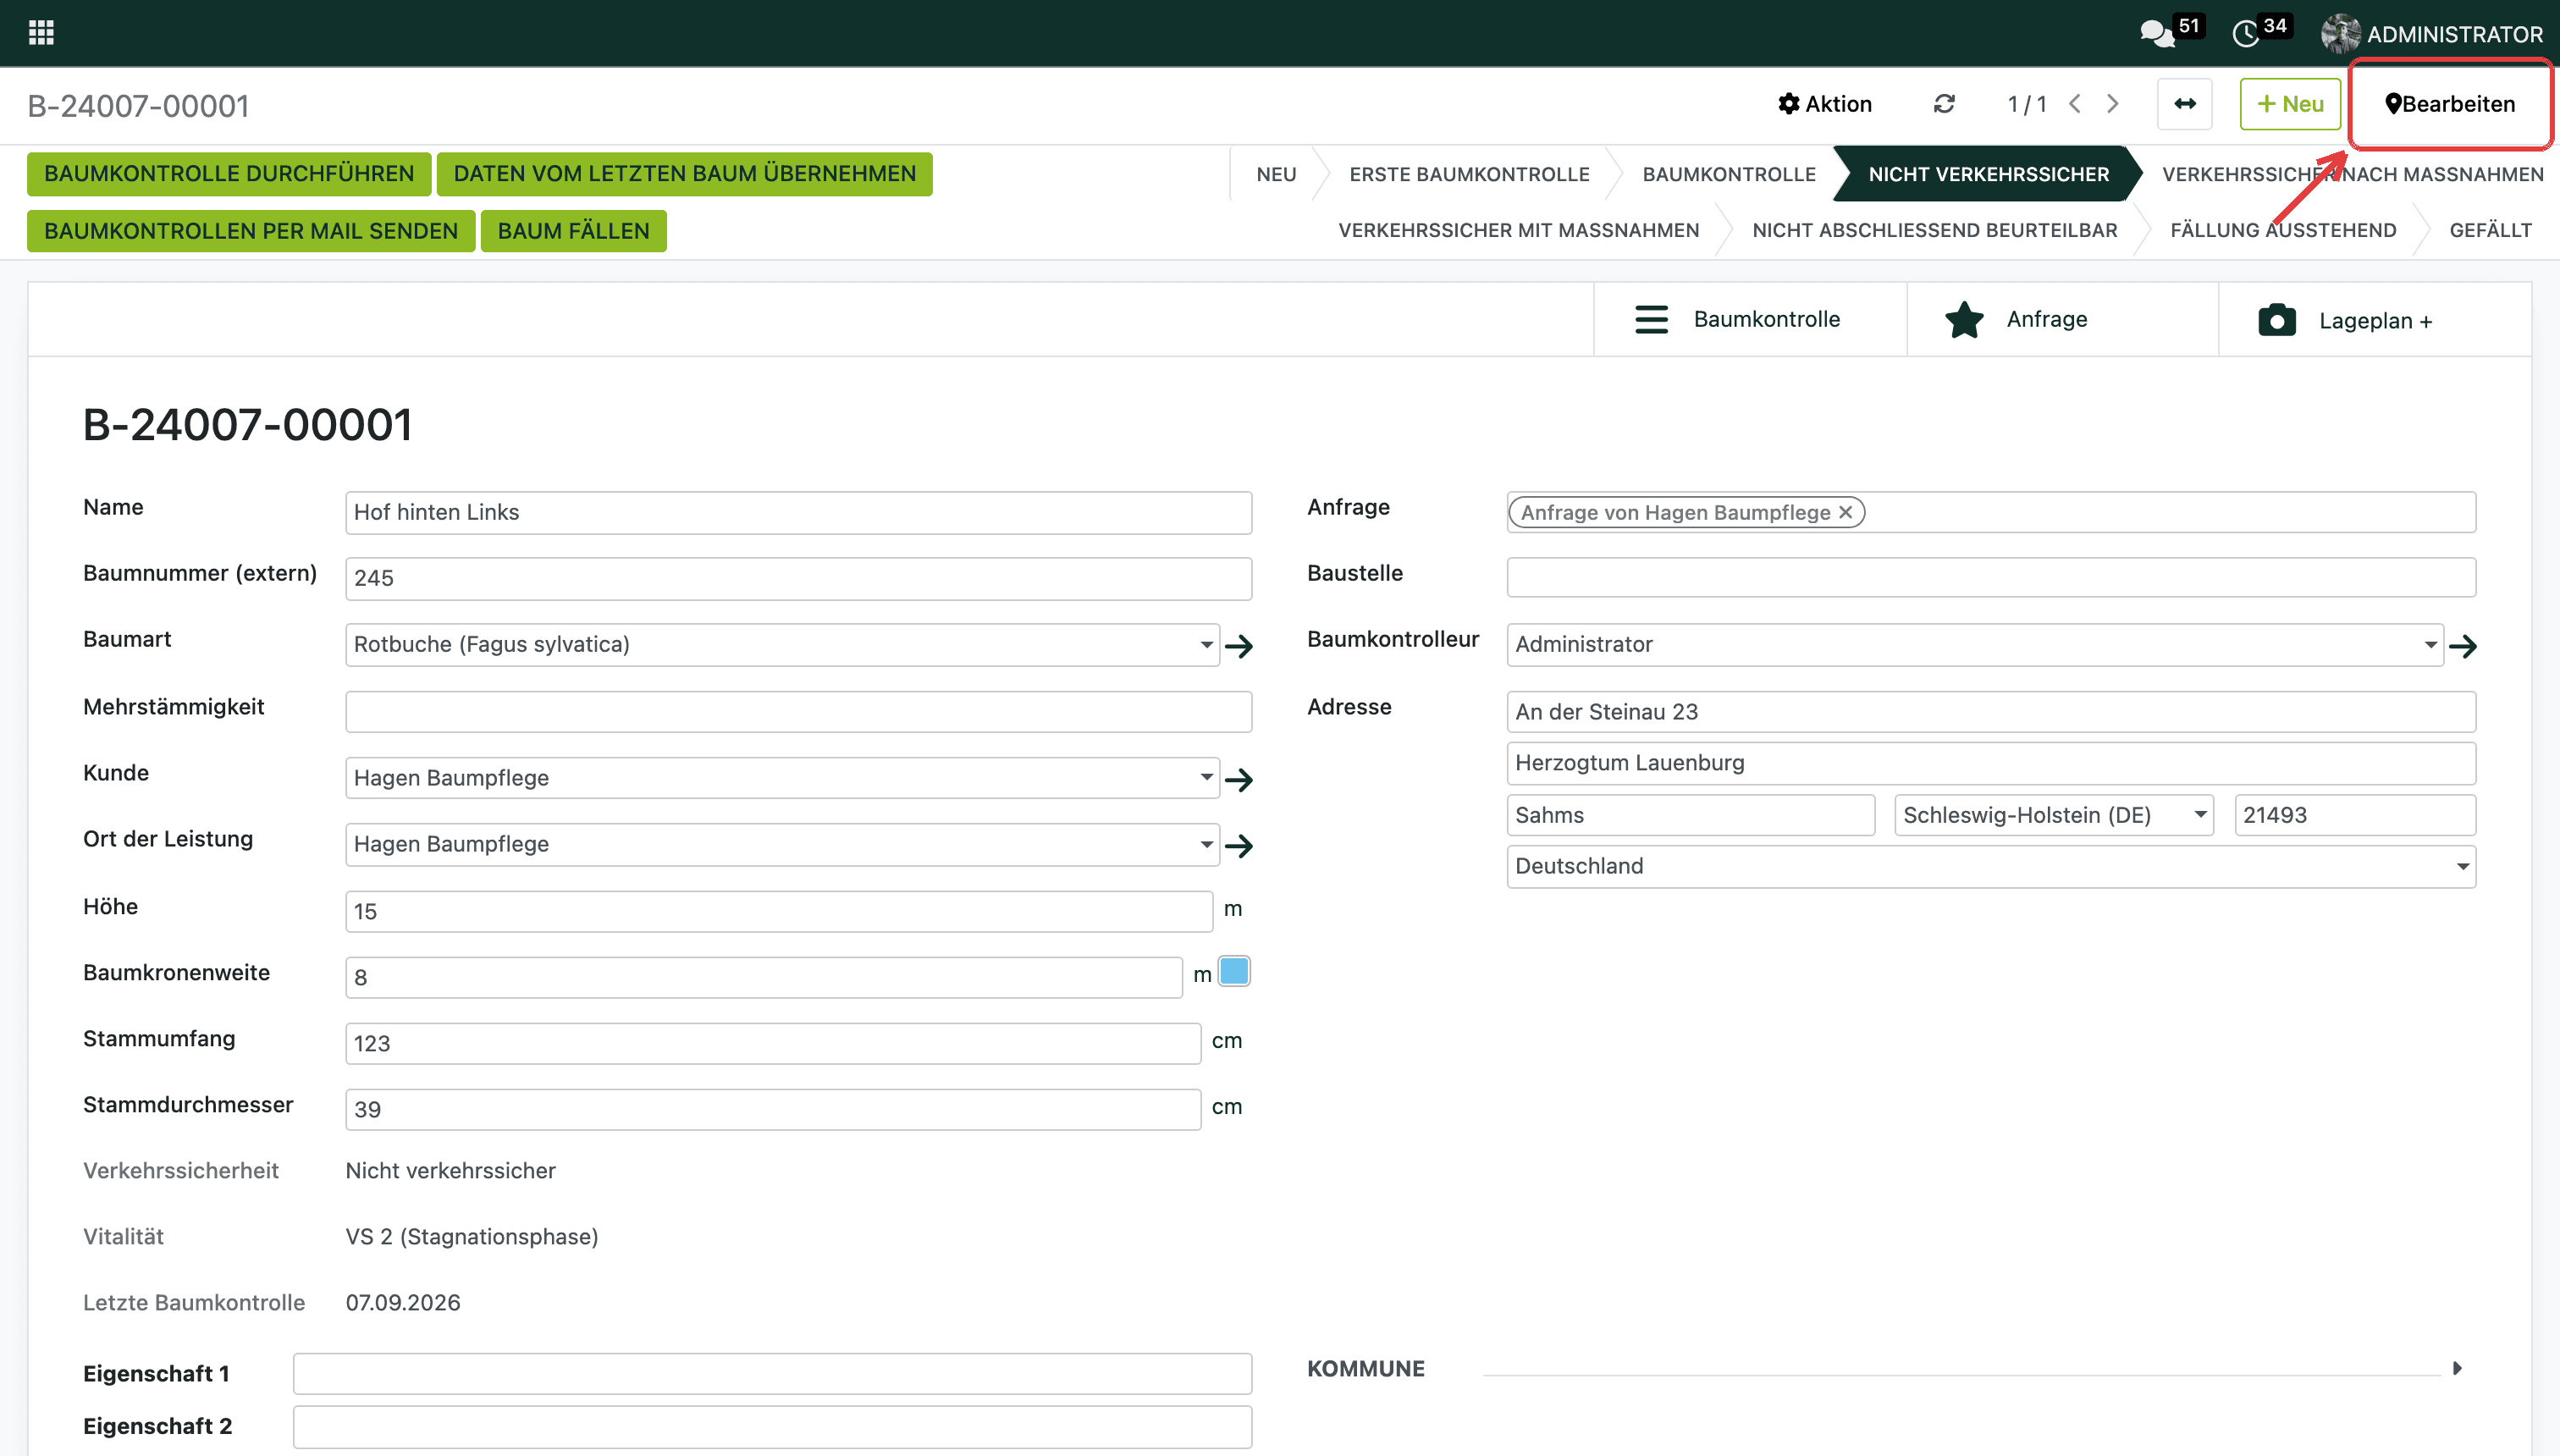This screenshot has width=2560, height=1456.
Task: Open Baumkontrolle list stat button
Action: coord(1750,320)
